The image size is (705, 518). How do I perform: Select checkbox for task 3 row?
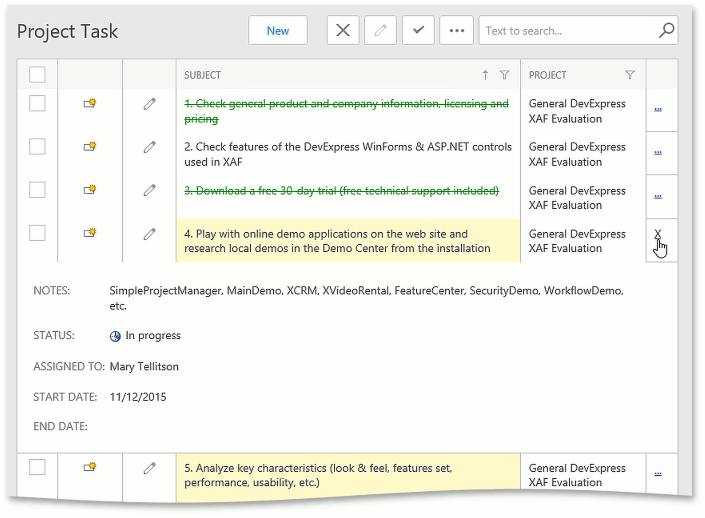tap(37, 190)
